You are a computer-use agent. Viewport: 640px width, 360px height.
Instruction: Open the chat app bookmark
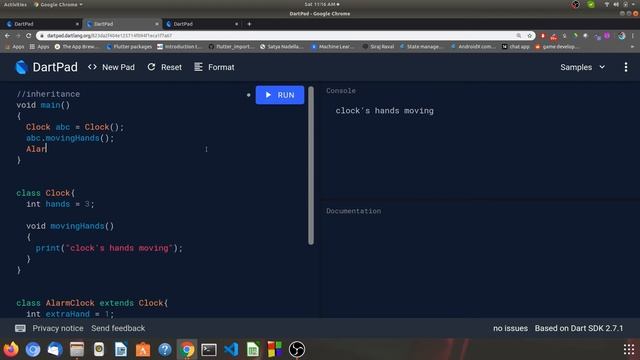[515, 47]
